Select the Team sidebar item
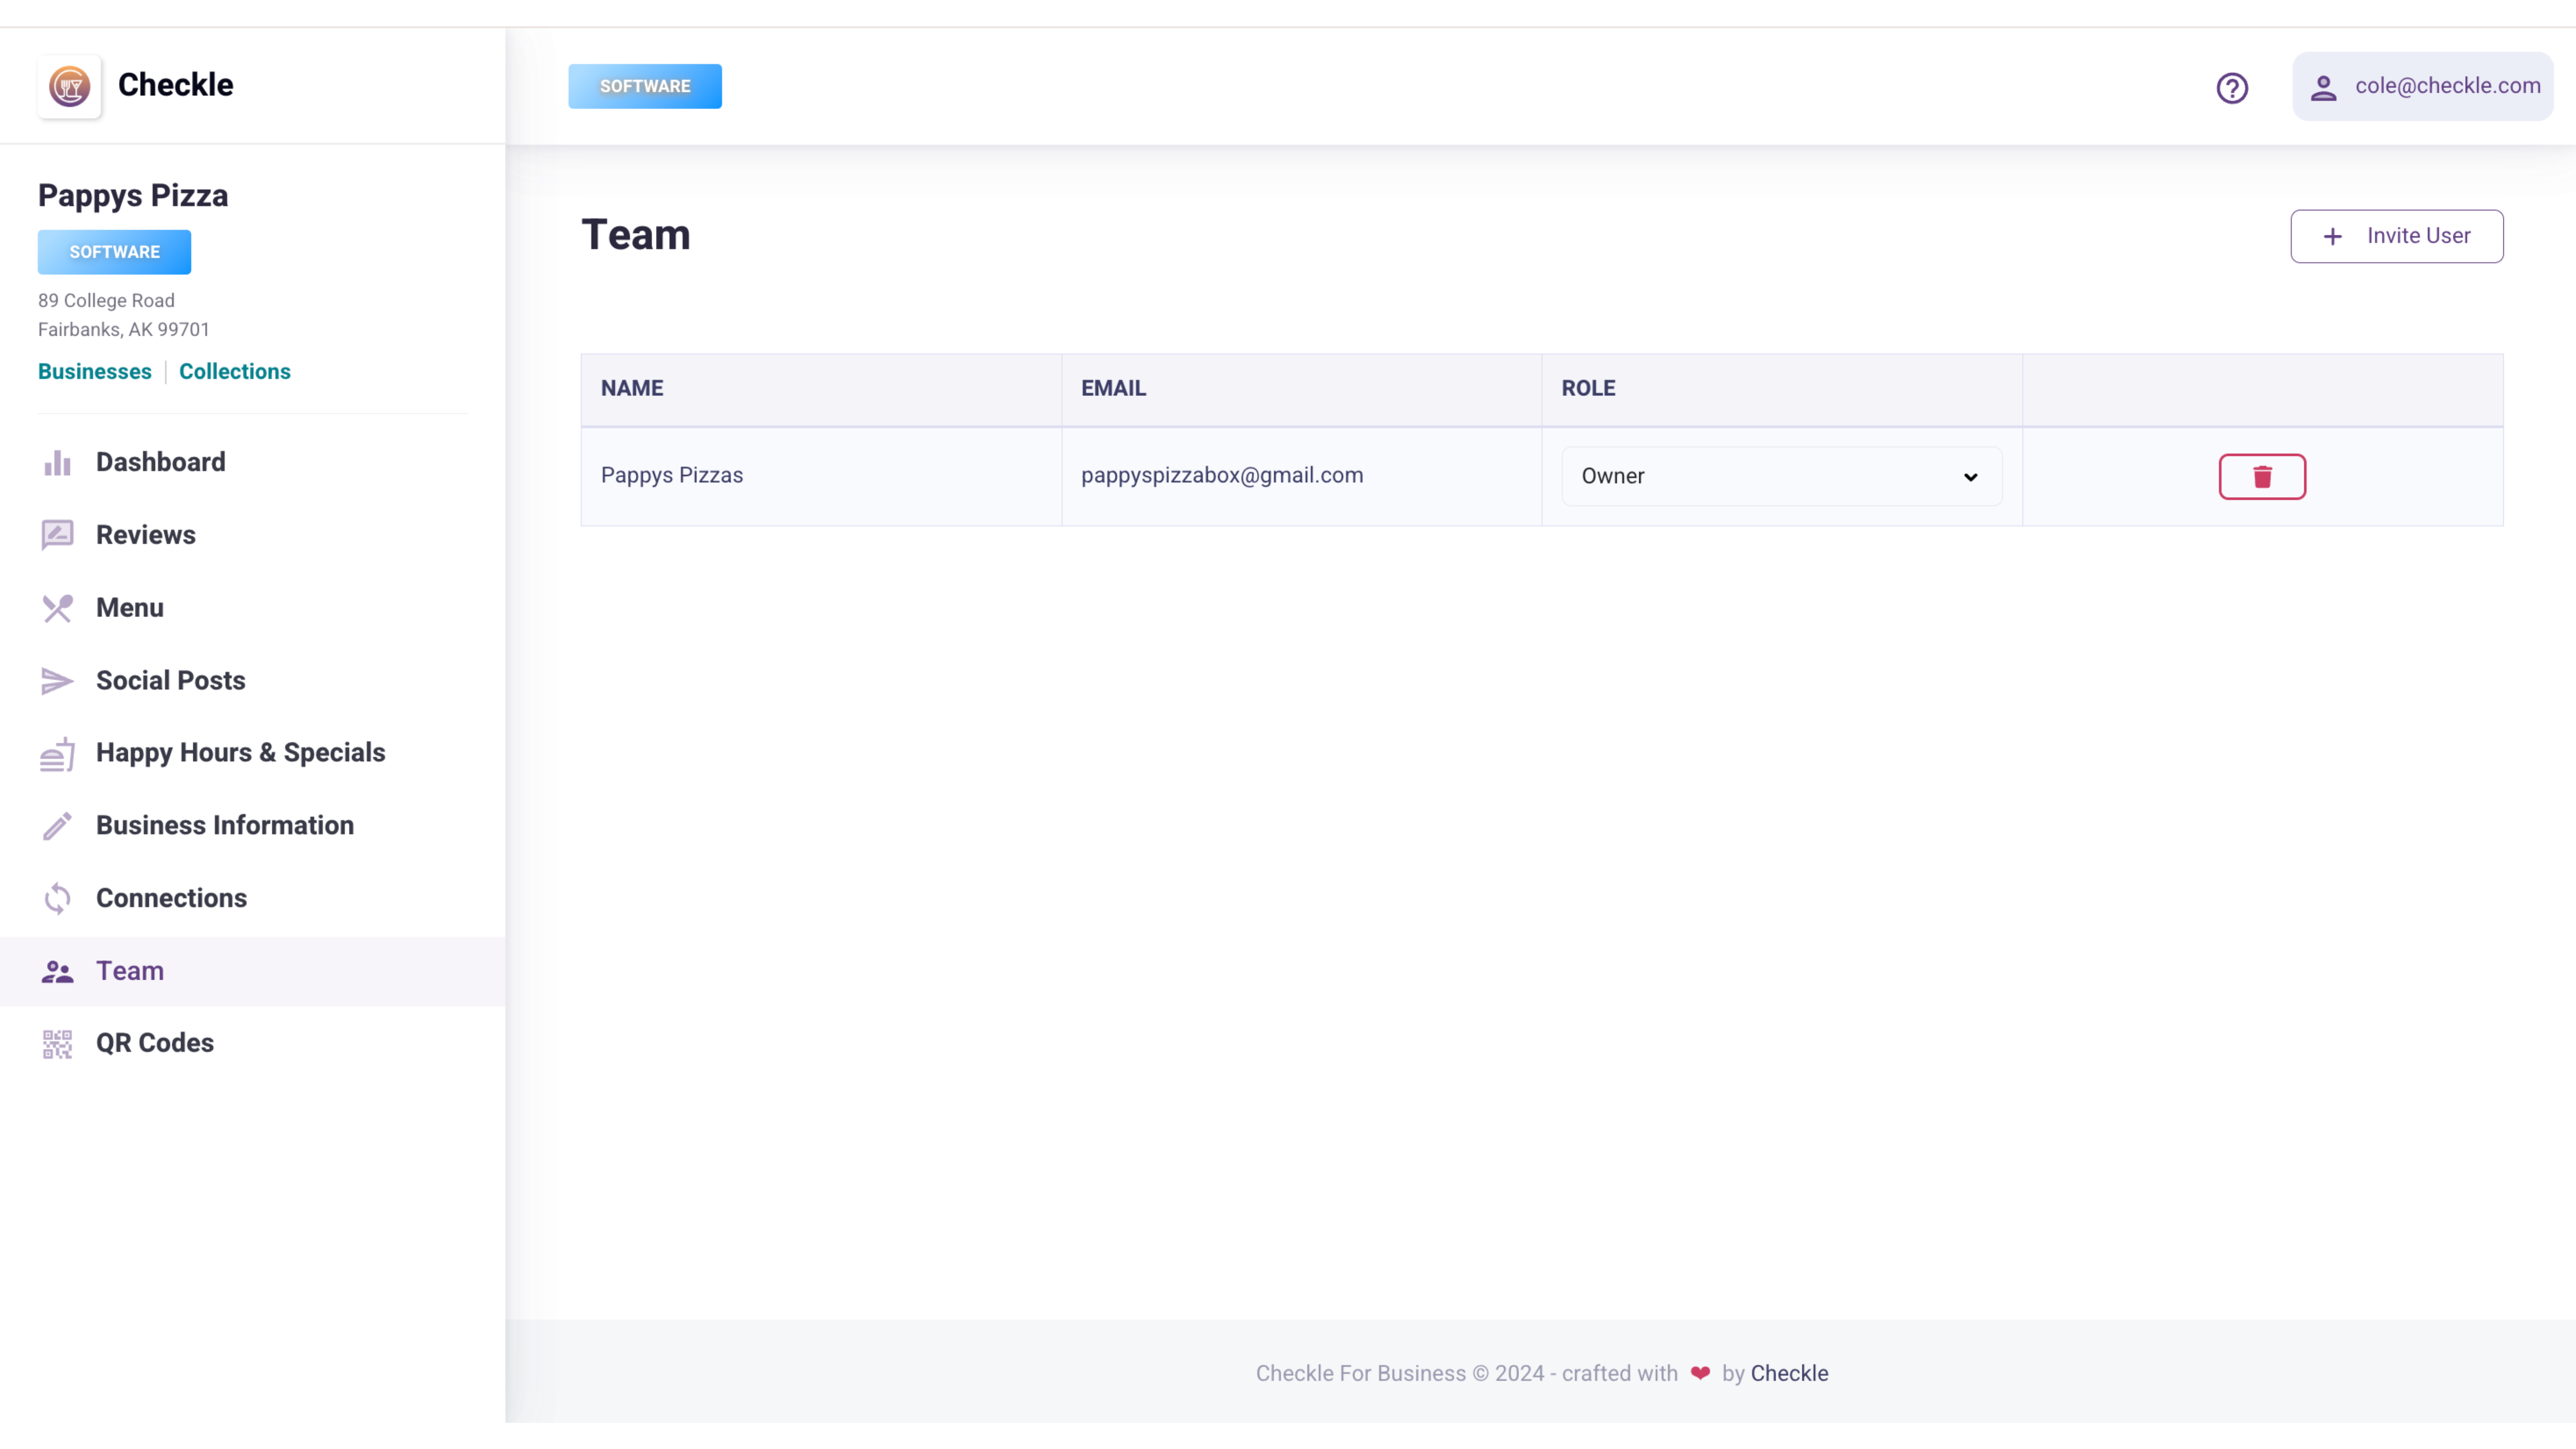The image size is (2576, 1449). [x=252, y=971]
